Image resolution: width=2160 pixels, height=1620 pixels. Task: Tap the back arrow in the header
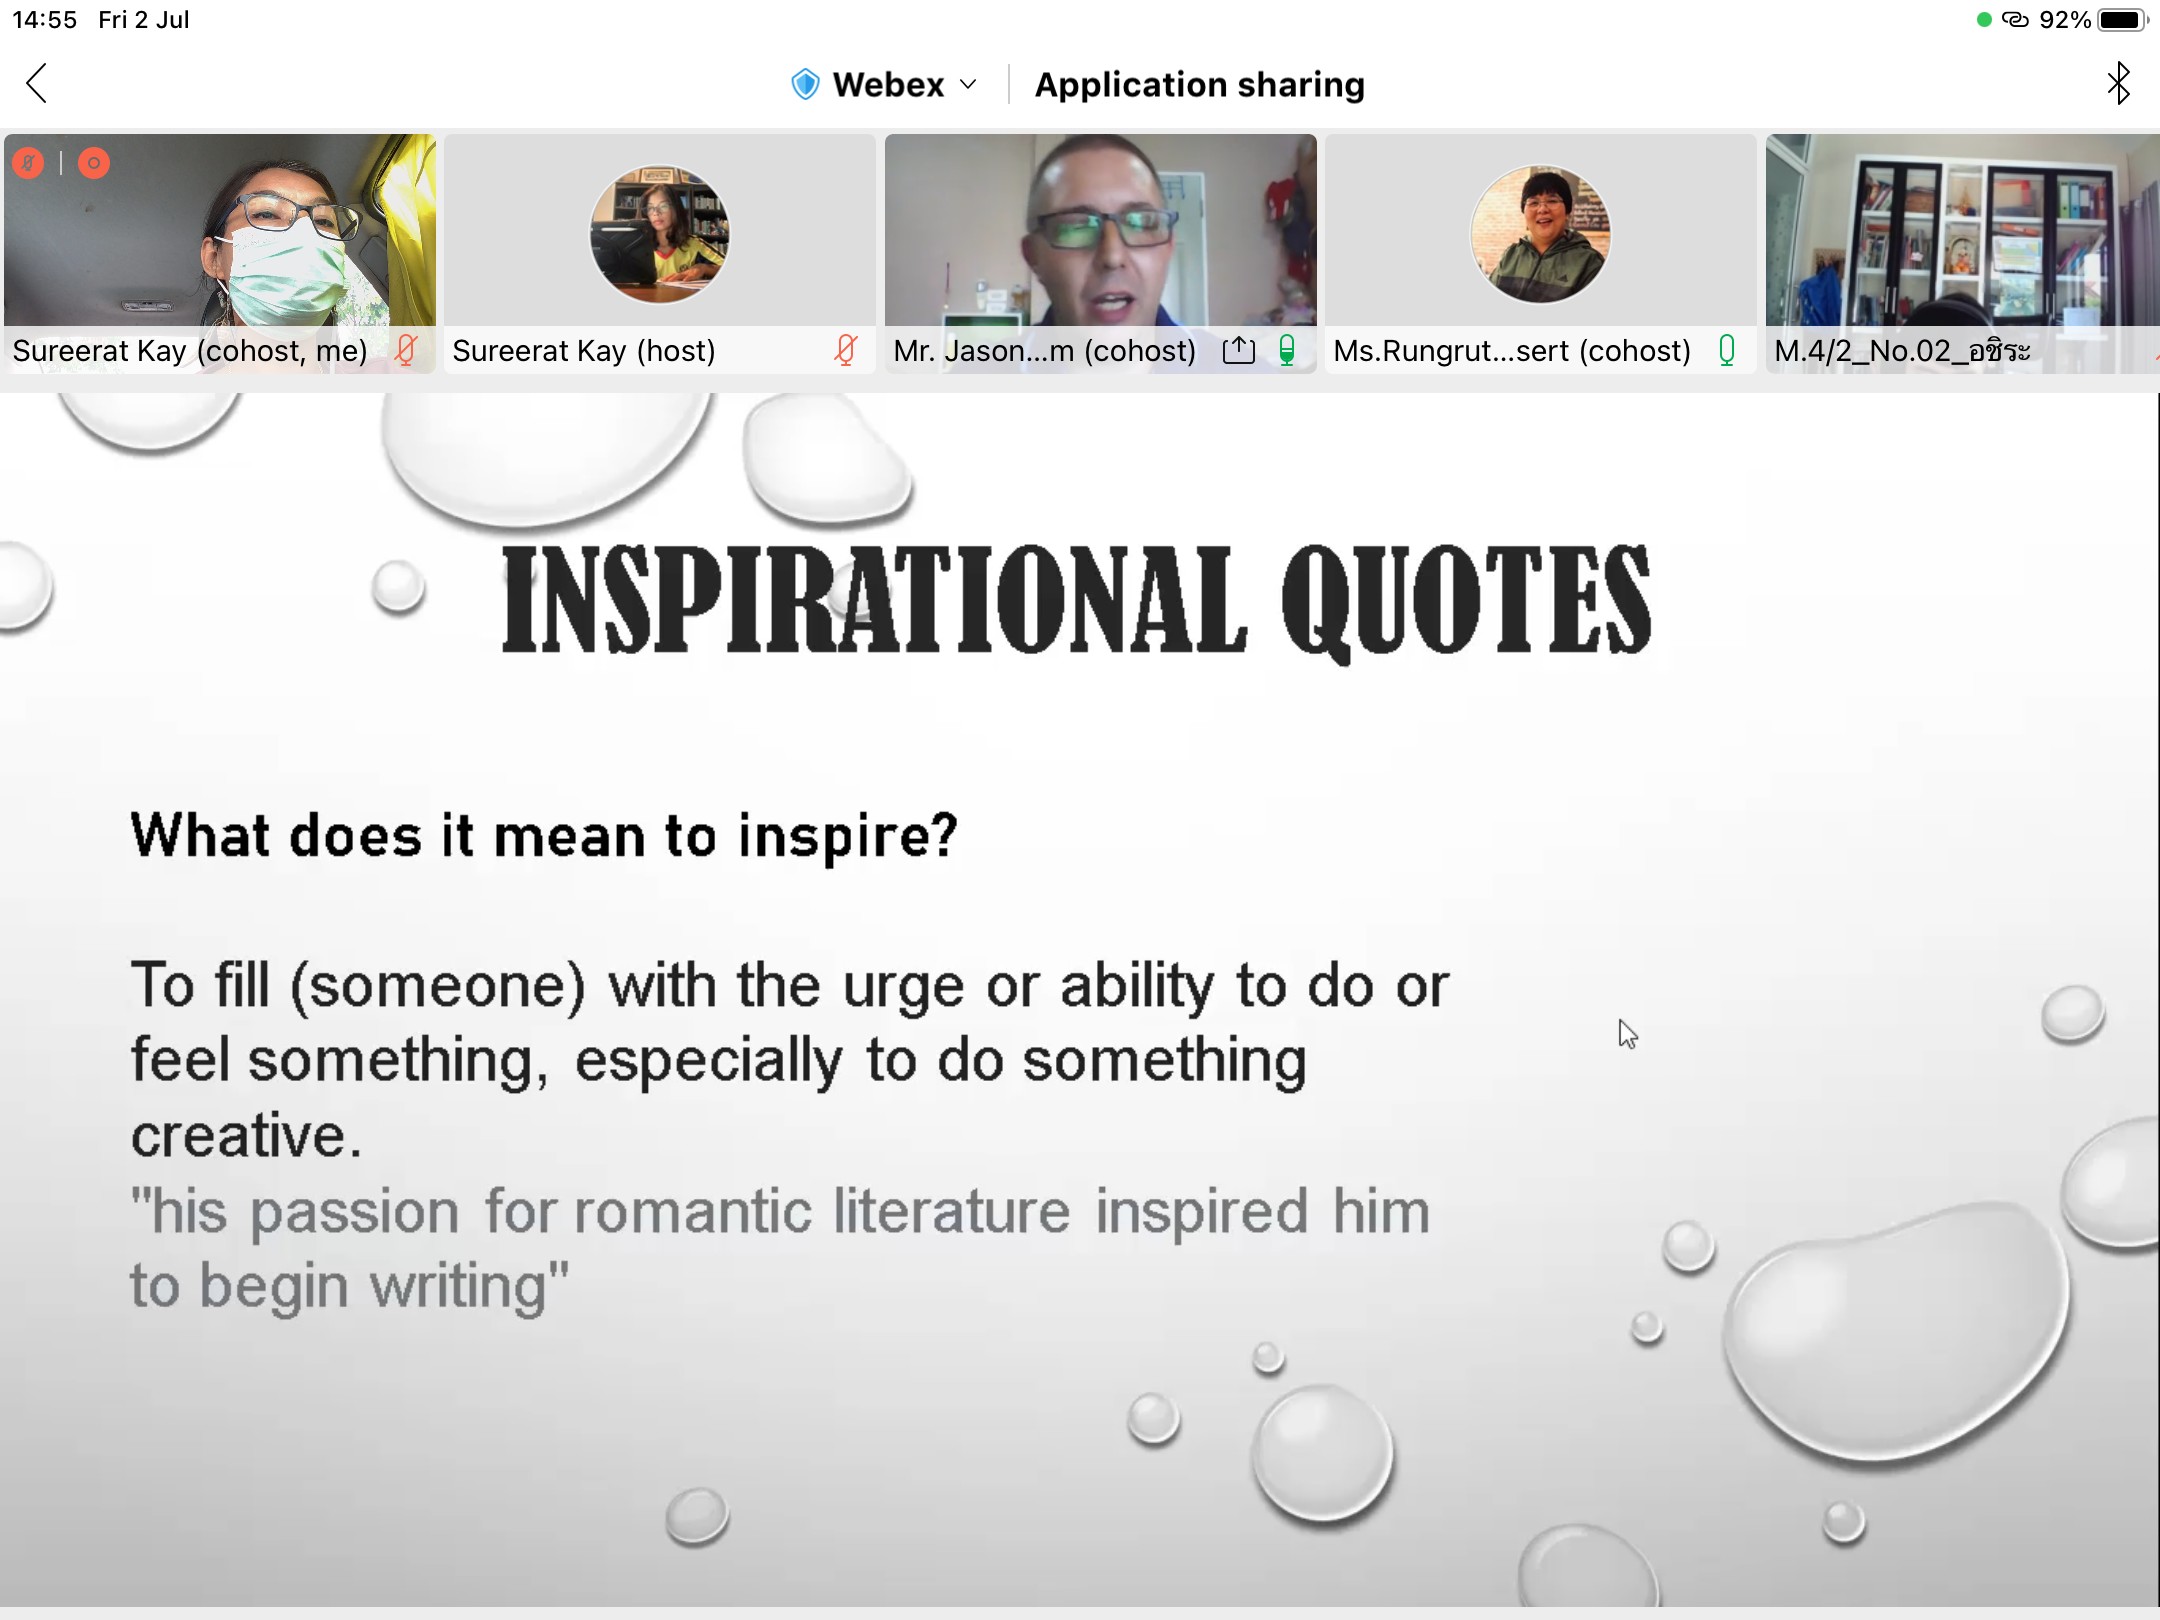(x=37, y=84)
